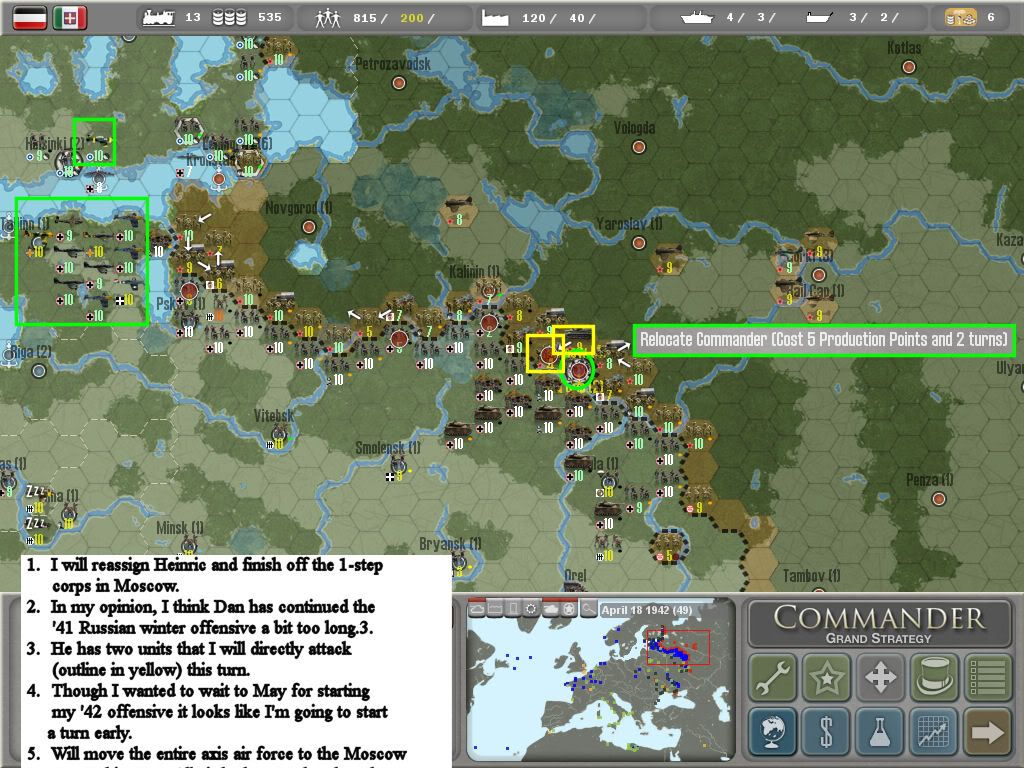Open the top hat diplomacy button
The width and height of the screenshot is (1024, 768).
click(x=934, y=678)
